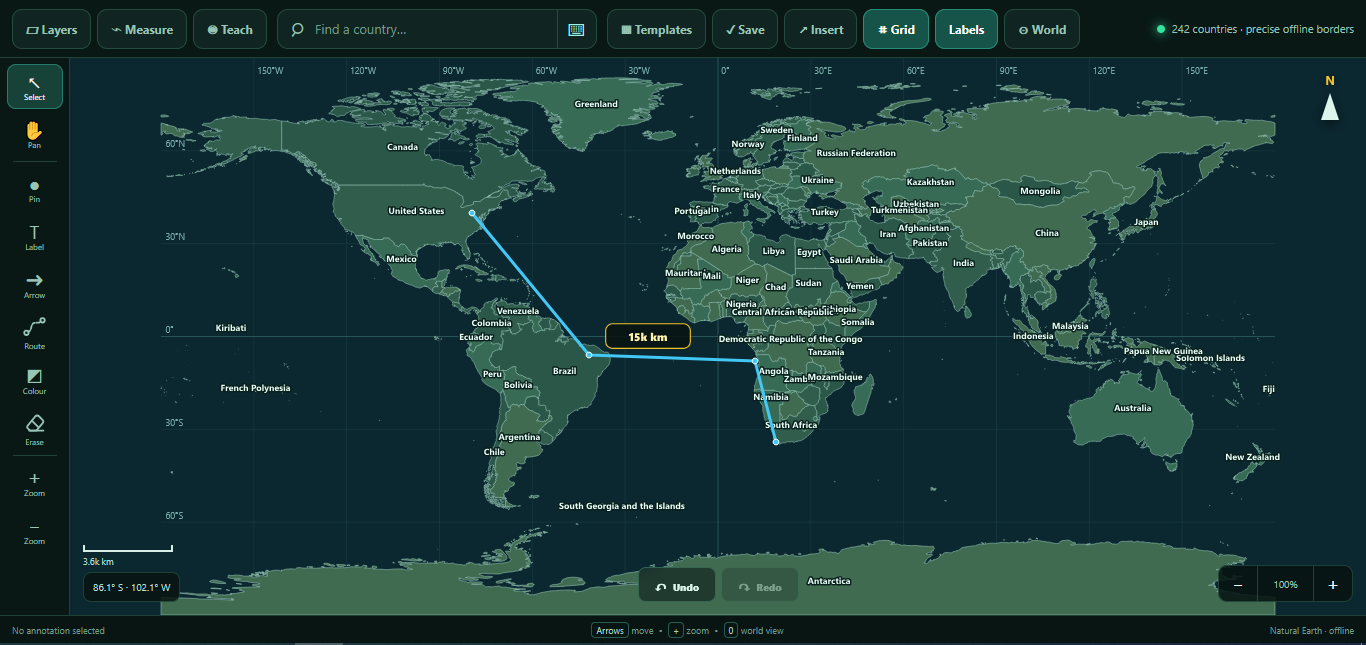Viewport: 1366px width, 645px height.
Task: Select the Arrow drawing tool
Action: tap(35, 286)
